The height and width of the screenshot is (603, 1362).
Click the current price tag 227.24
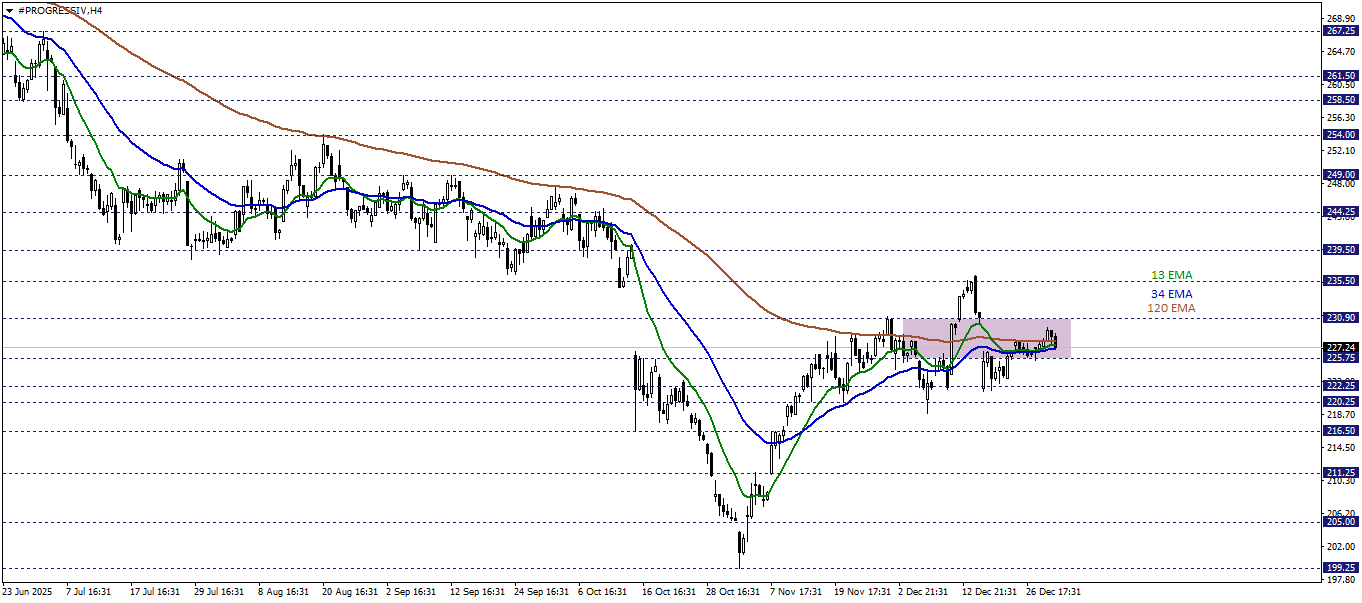point(1339,348)
